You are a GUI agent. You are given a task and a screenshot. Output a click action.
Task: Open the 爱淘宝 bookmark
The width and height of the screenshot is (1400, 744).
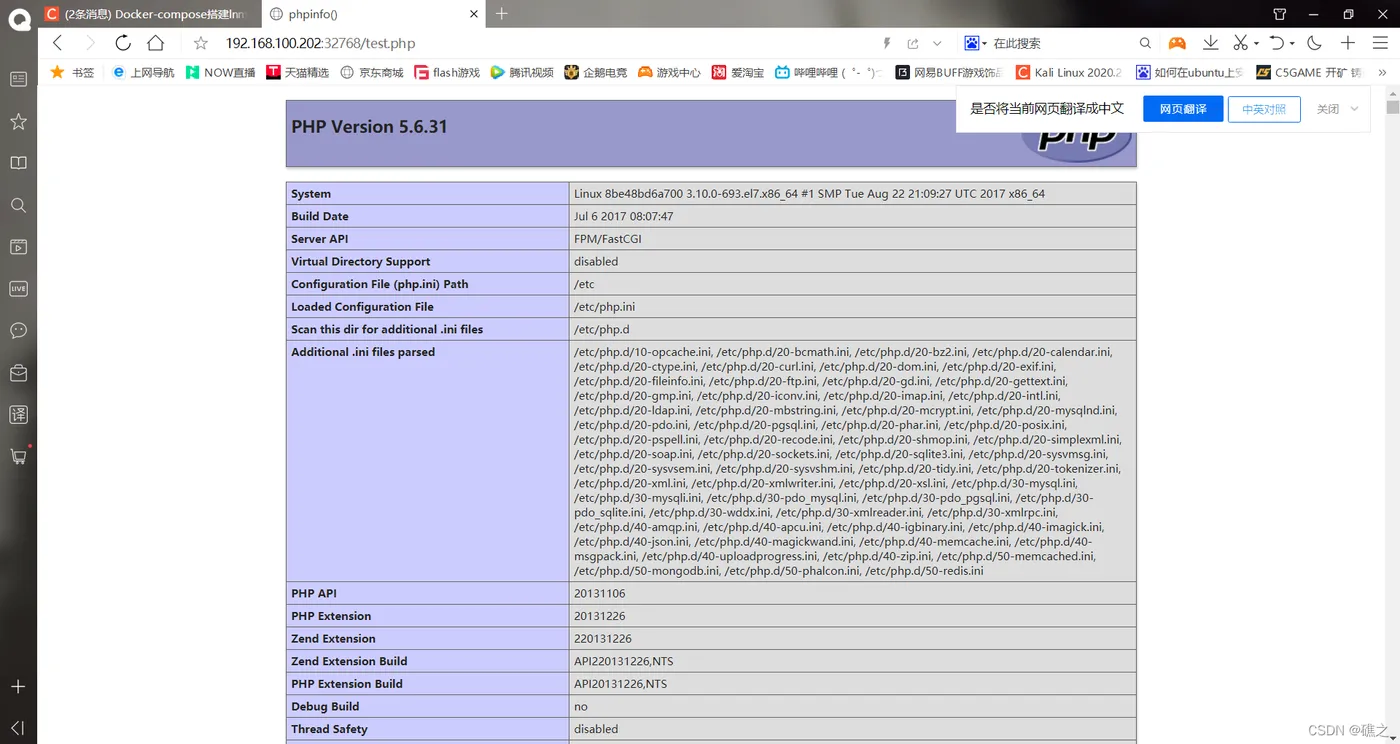pyautogui.click(x=738, y=72)
